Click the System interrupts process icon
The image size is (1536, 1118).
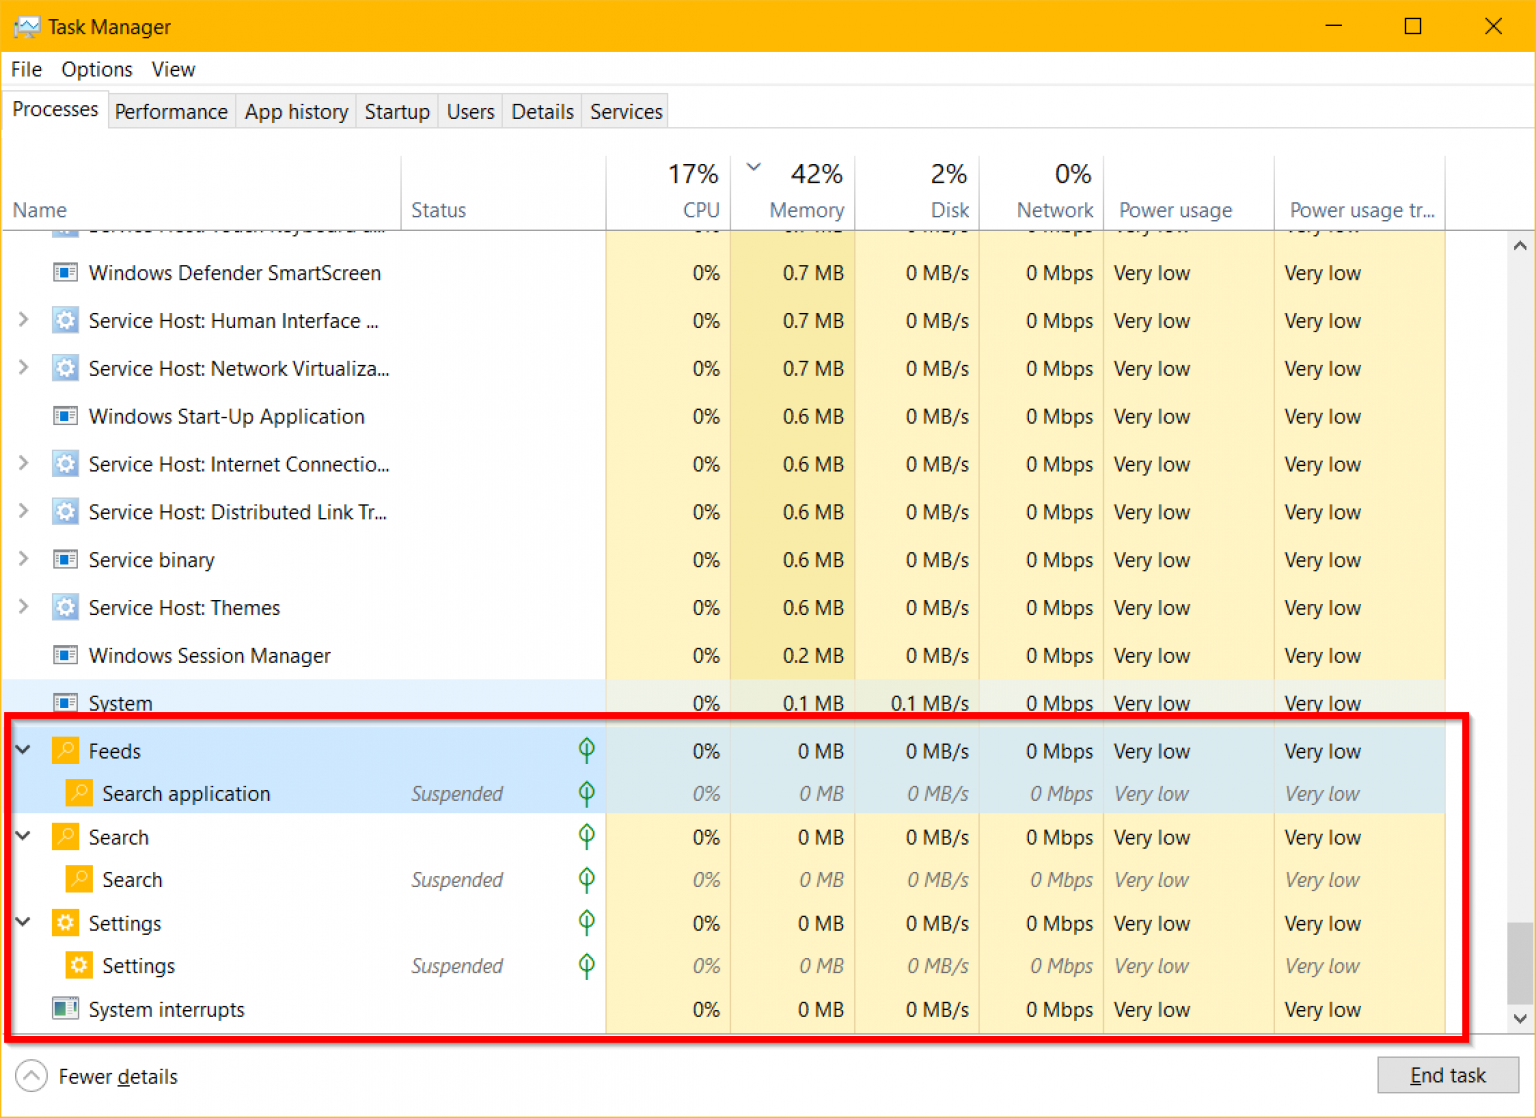point(65,1009)
